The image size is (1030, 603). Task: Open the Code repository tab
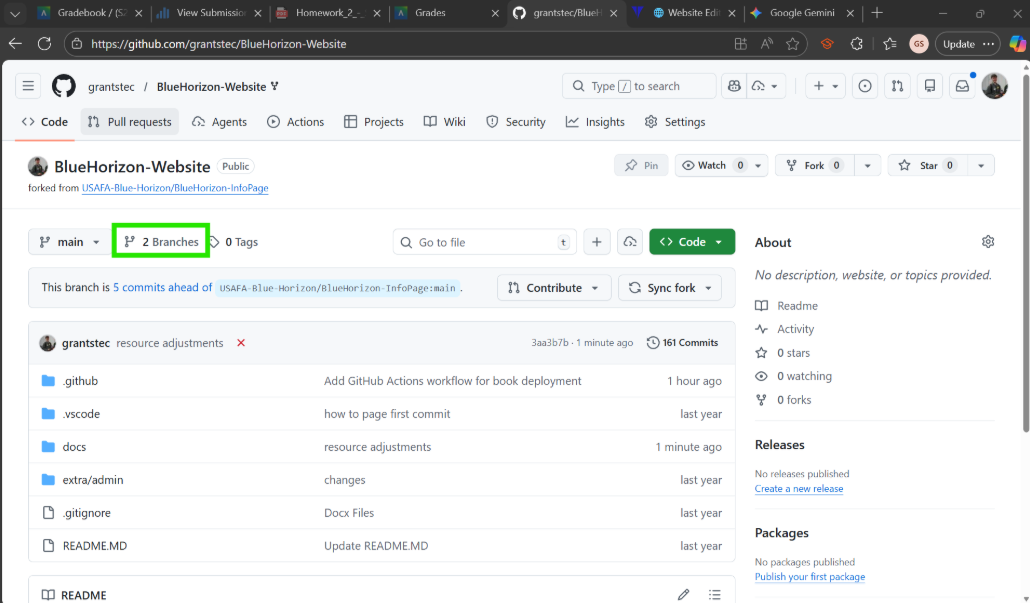[x=45, y=122]
